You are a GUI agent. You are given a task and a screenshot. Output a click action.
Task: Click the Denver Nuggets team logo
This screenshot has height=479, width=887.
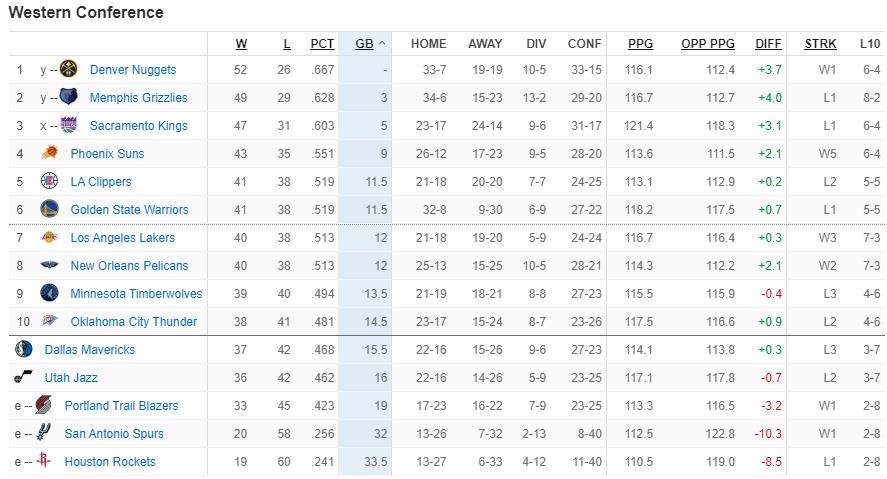click(x=68, y=69)
